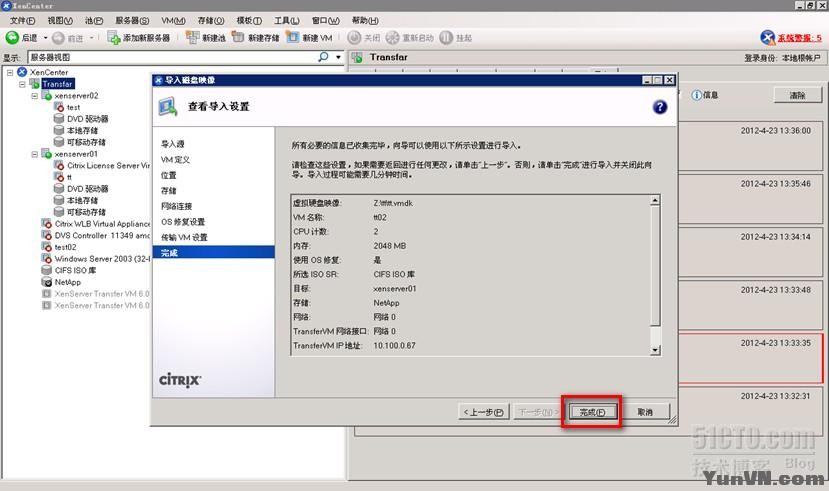The image size is (829, 491).
Task: Click the 完成(F) finish button
Action: (592, 412)
